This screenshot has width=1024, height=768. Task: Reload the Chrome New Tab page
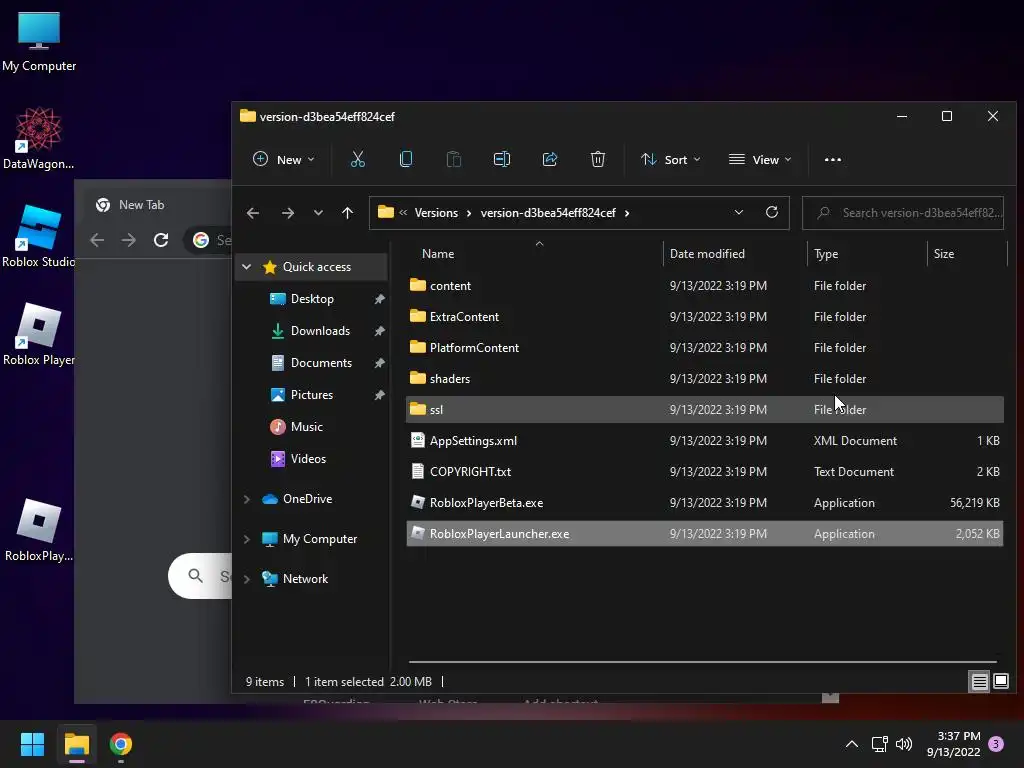[x=161, y=240]
